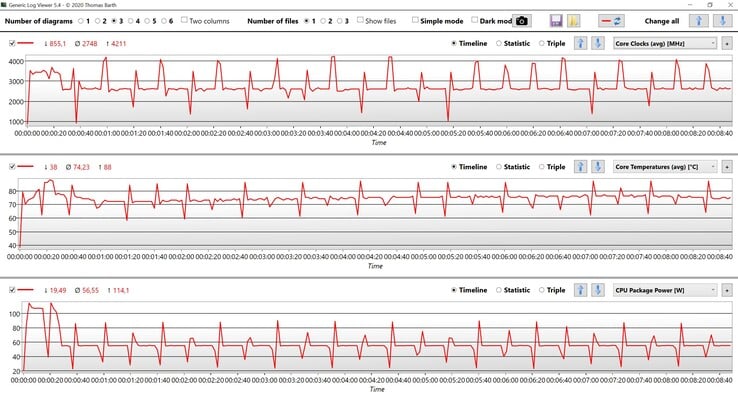Click the Change all down arrow
This screenshot has height=400, width=738.
[x=722, y=21]
